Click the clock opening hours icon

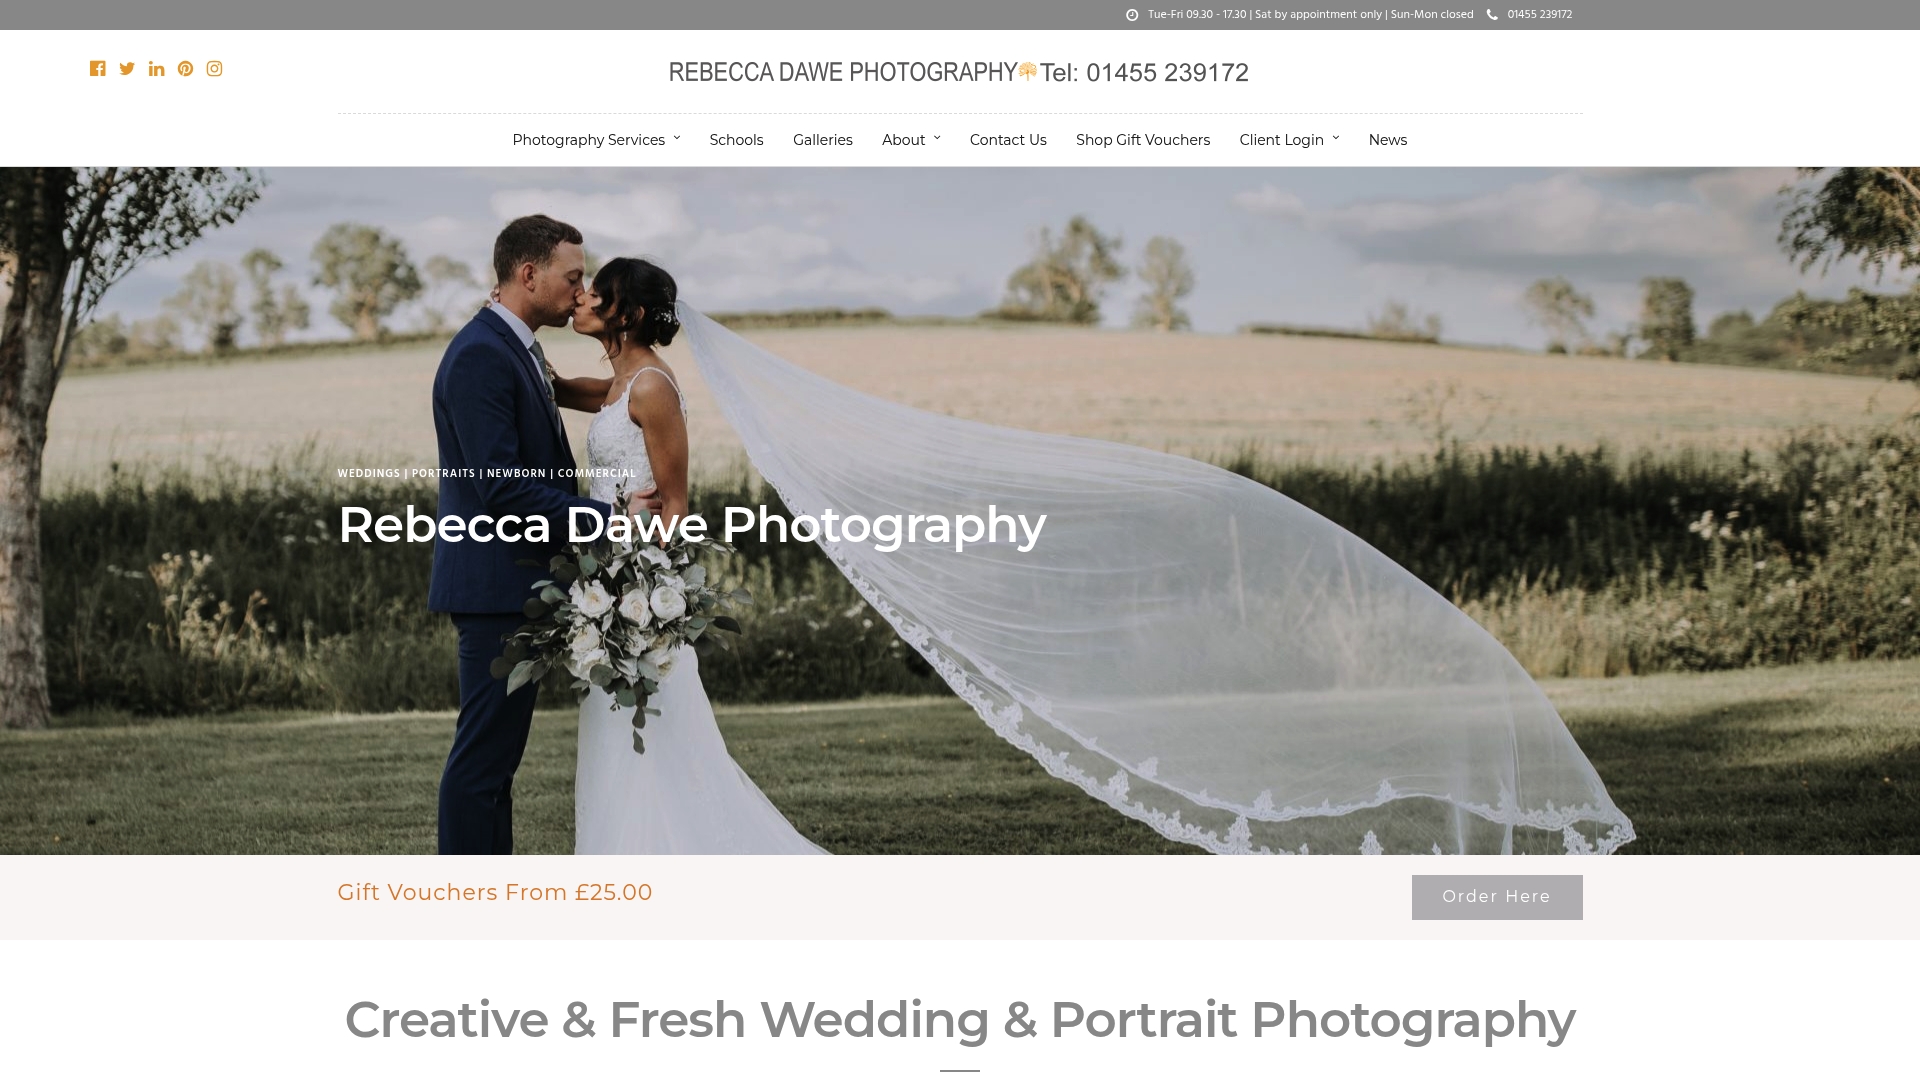[x=1132, y=15]
